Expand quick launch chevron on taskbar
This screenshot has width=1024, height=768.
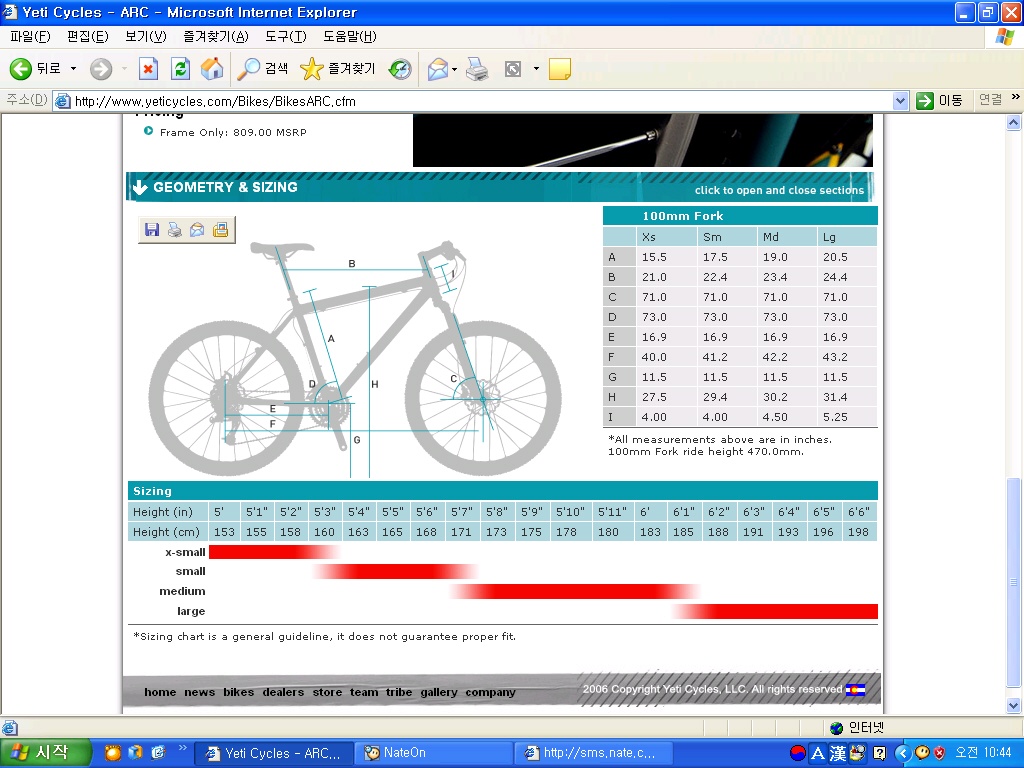182,748
